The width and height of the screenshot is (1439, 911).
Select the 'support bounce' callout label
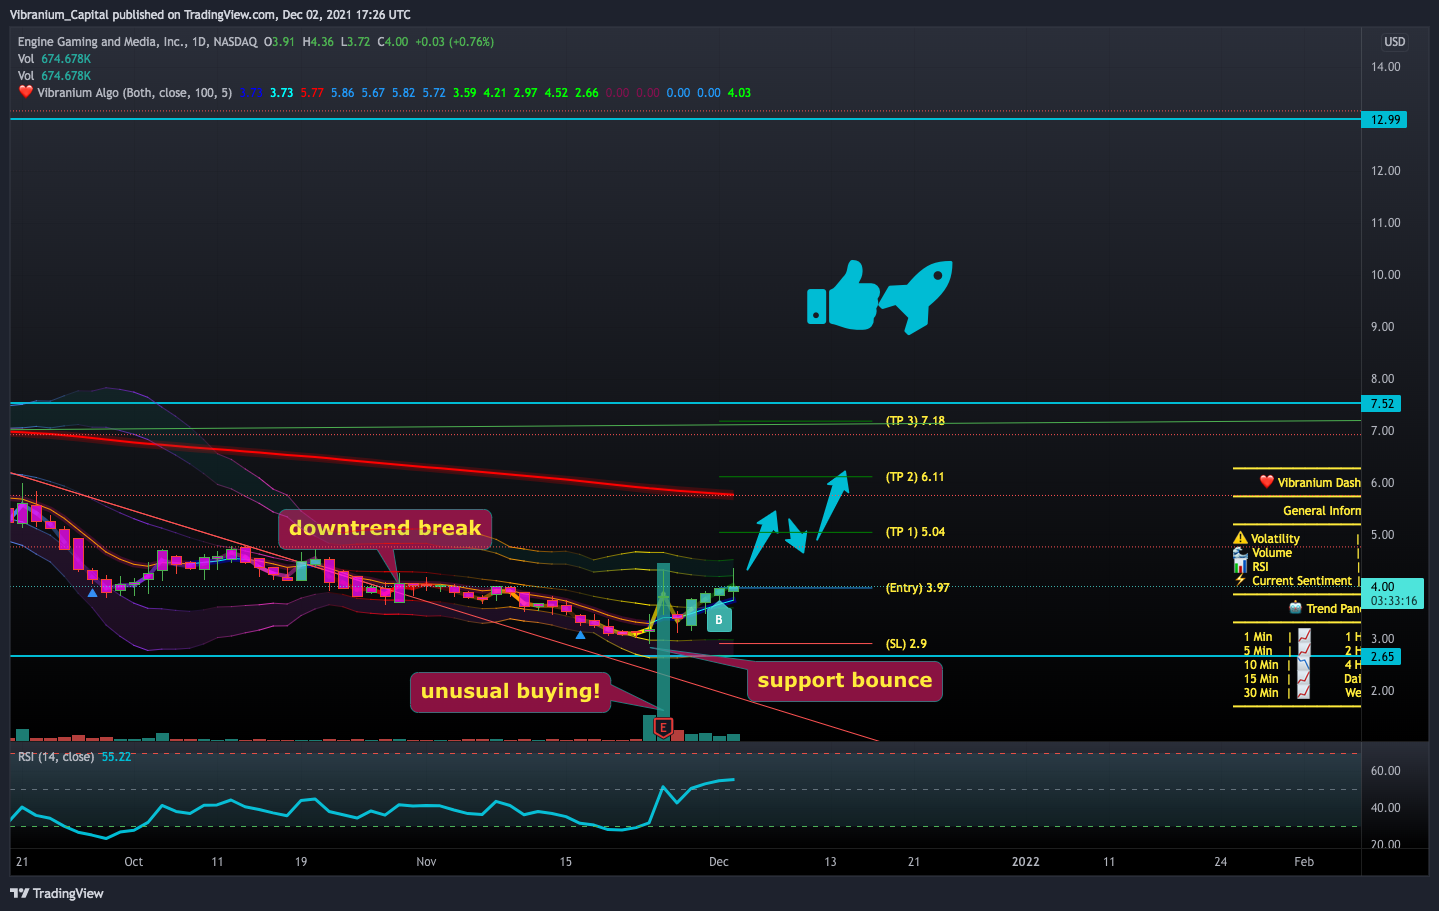844,680
